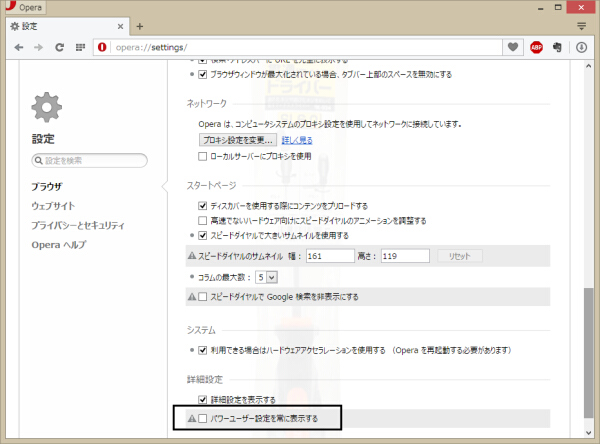This screenshot has height=444, width=600.
Task: Enable ローカルサーバーにプロキシを使用 checkbox
Action: pos(203,157)
